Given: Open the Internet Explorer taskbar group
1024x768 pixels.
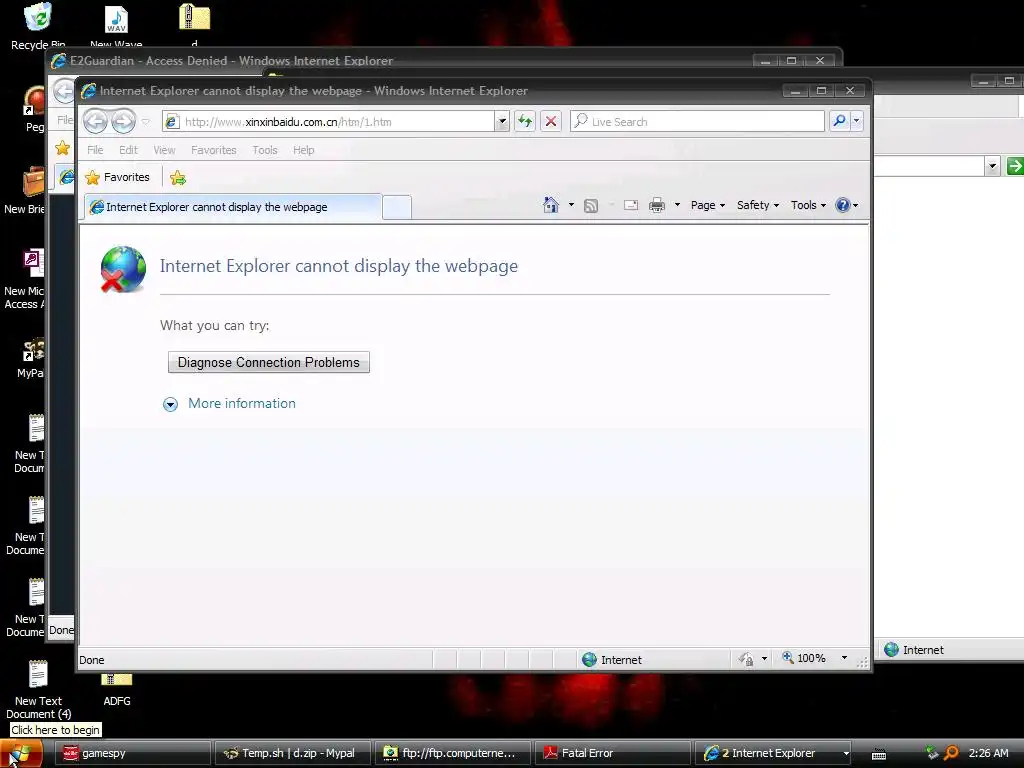Looking at the screenshot, I should click(x=774, y=753).
